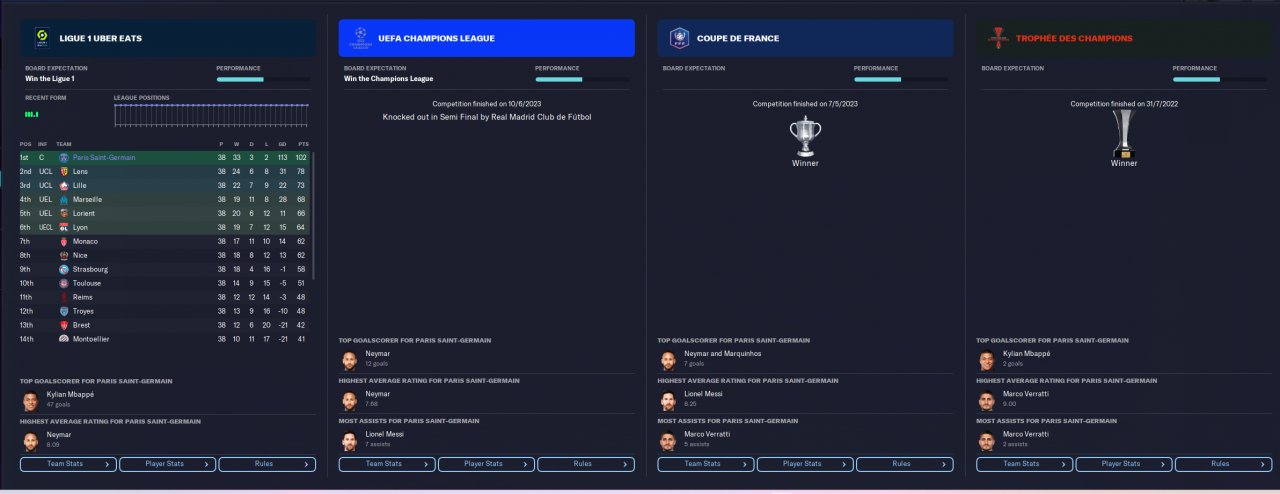The image size is (1280, 494).
Task: Click the Nice club badge
Action: [x=64, y=255]
